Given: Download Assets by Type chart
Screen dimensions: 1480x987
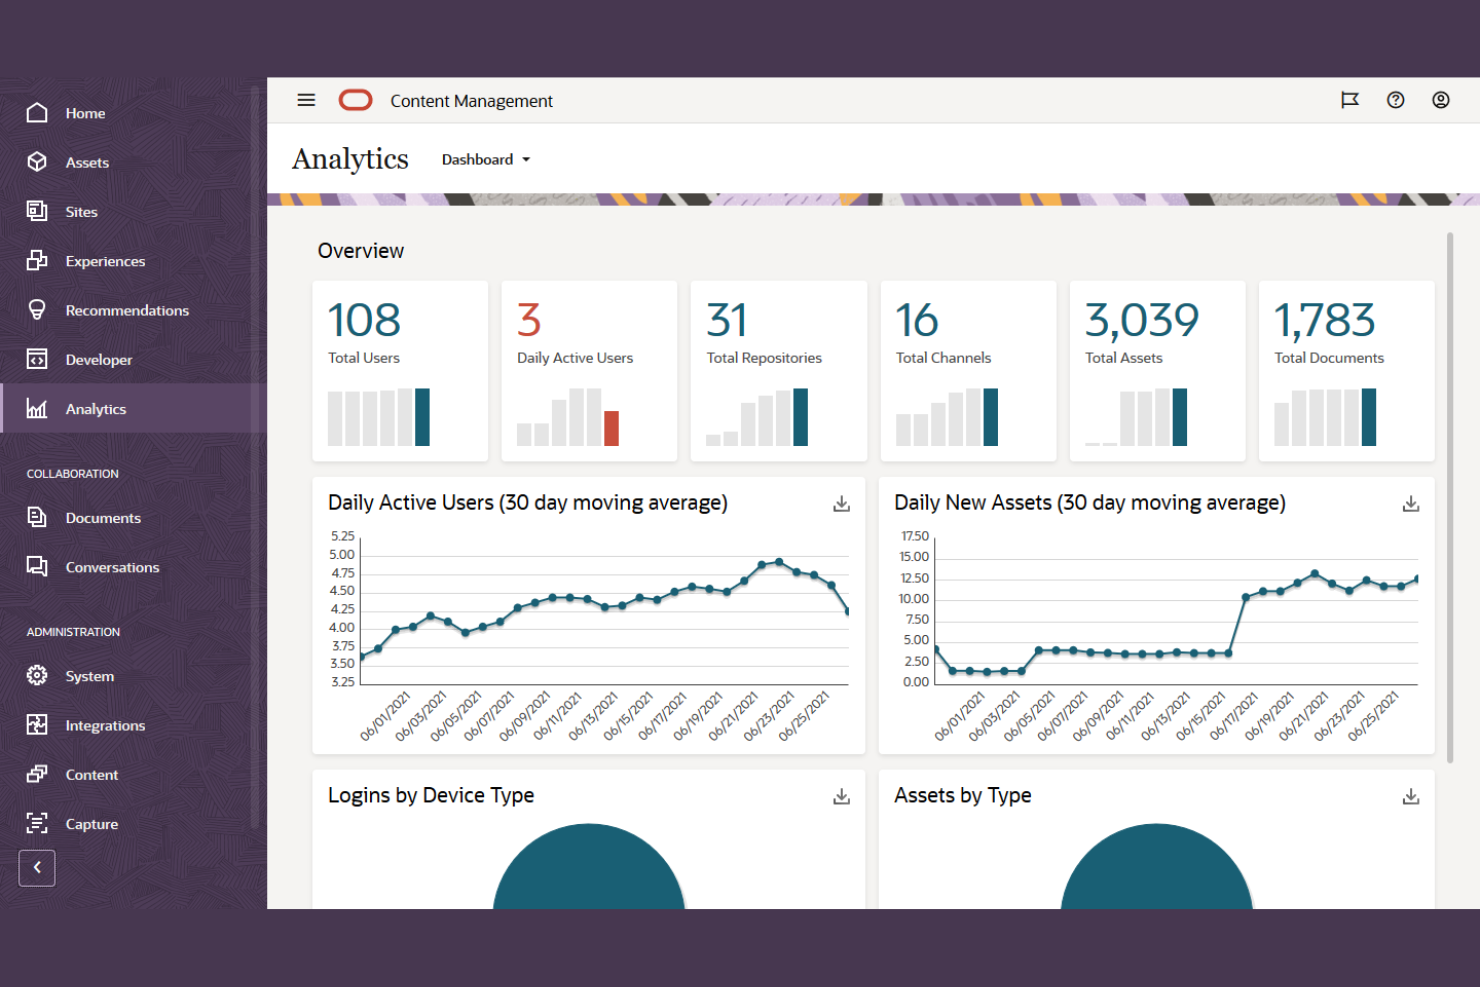Looking at the screenshot, I should coord(1410,797).
